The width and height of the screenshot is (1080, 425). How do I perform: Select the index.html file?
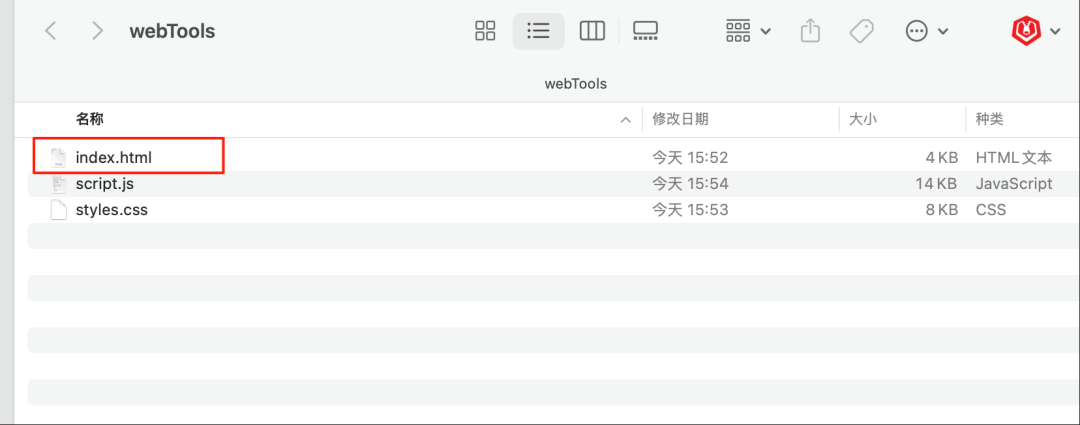113,157
